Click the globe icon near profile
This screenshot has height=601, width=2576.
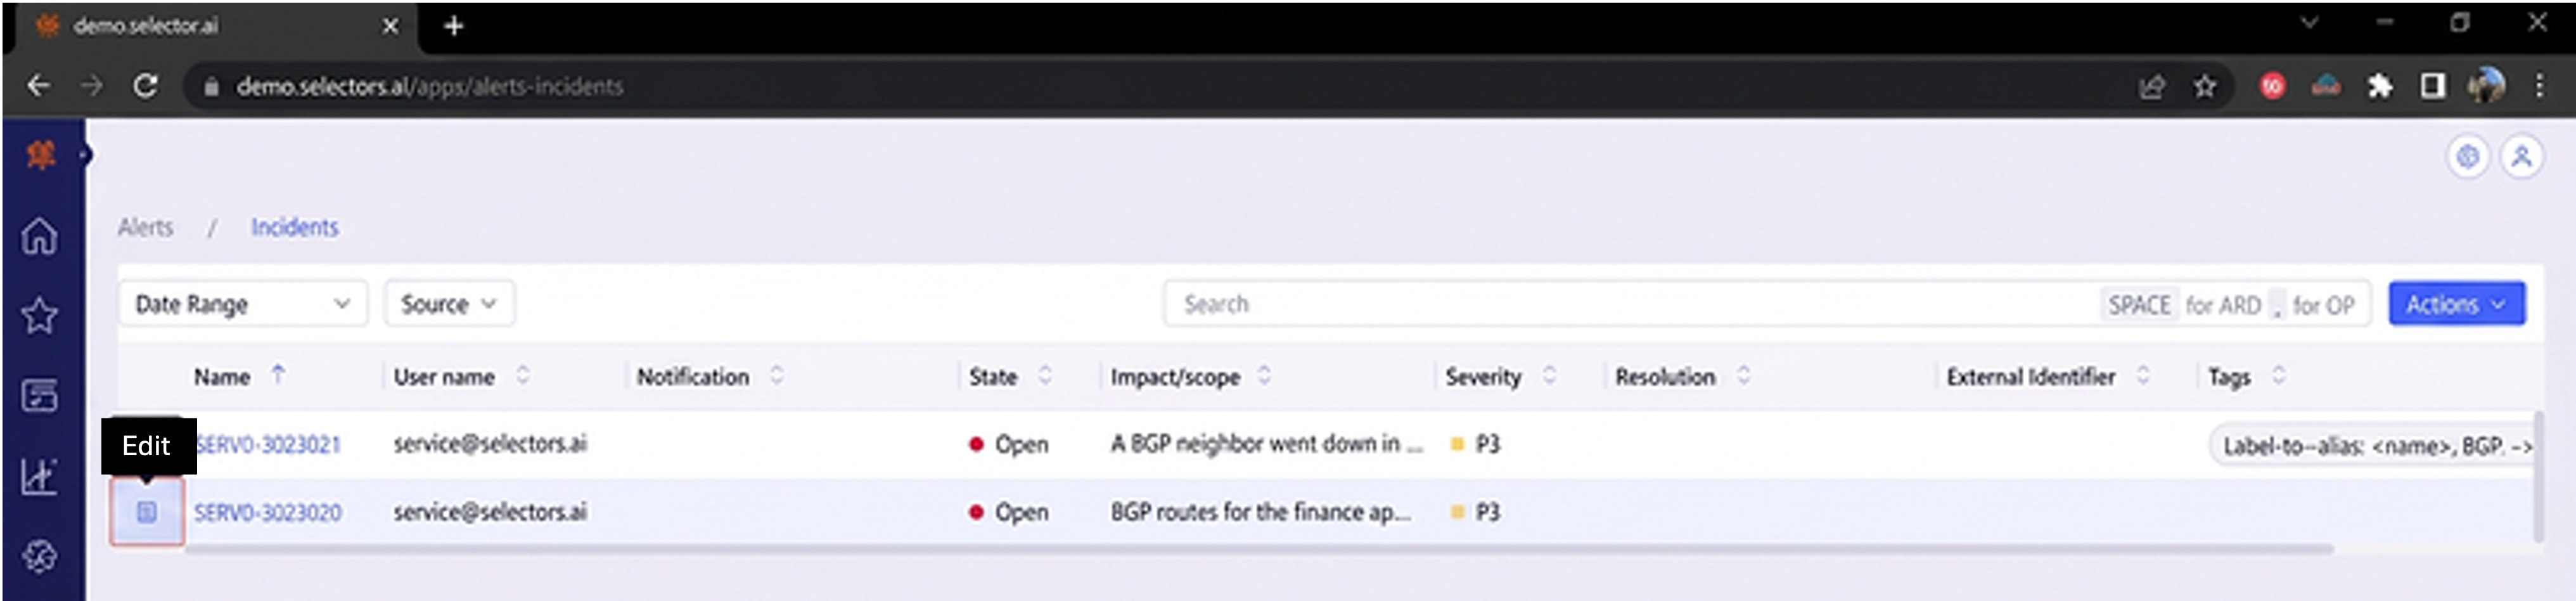[2468, 157]
